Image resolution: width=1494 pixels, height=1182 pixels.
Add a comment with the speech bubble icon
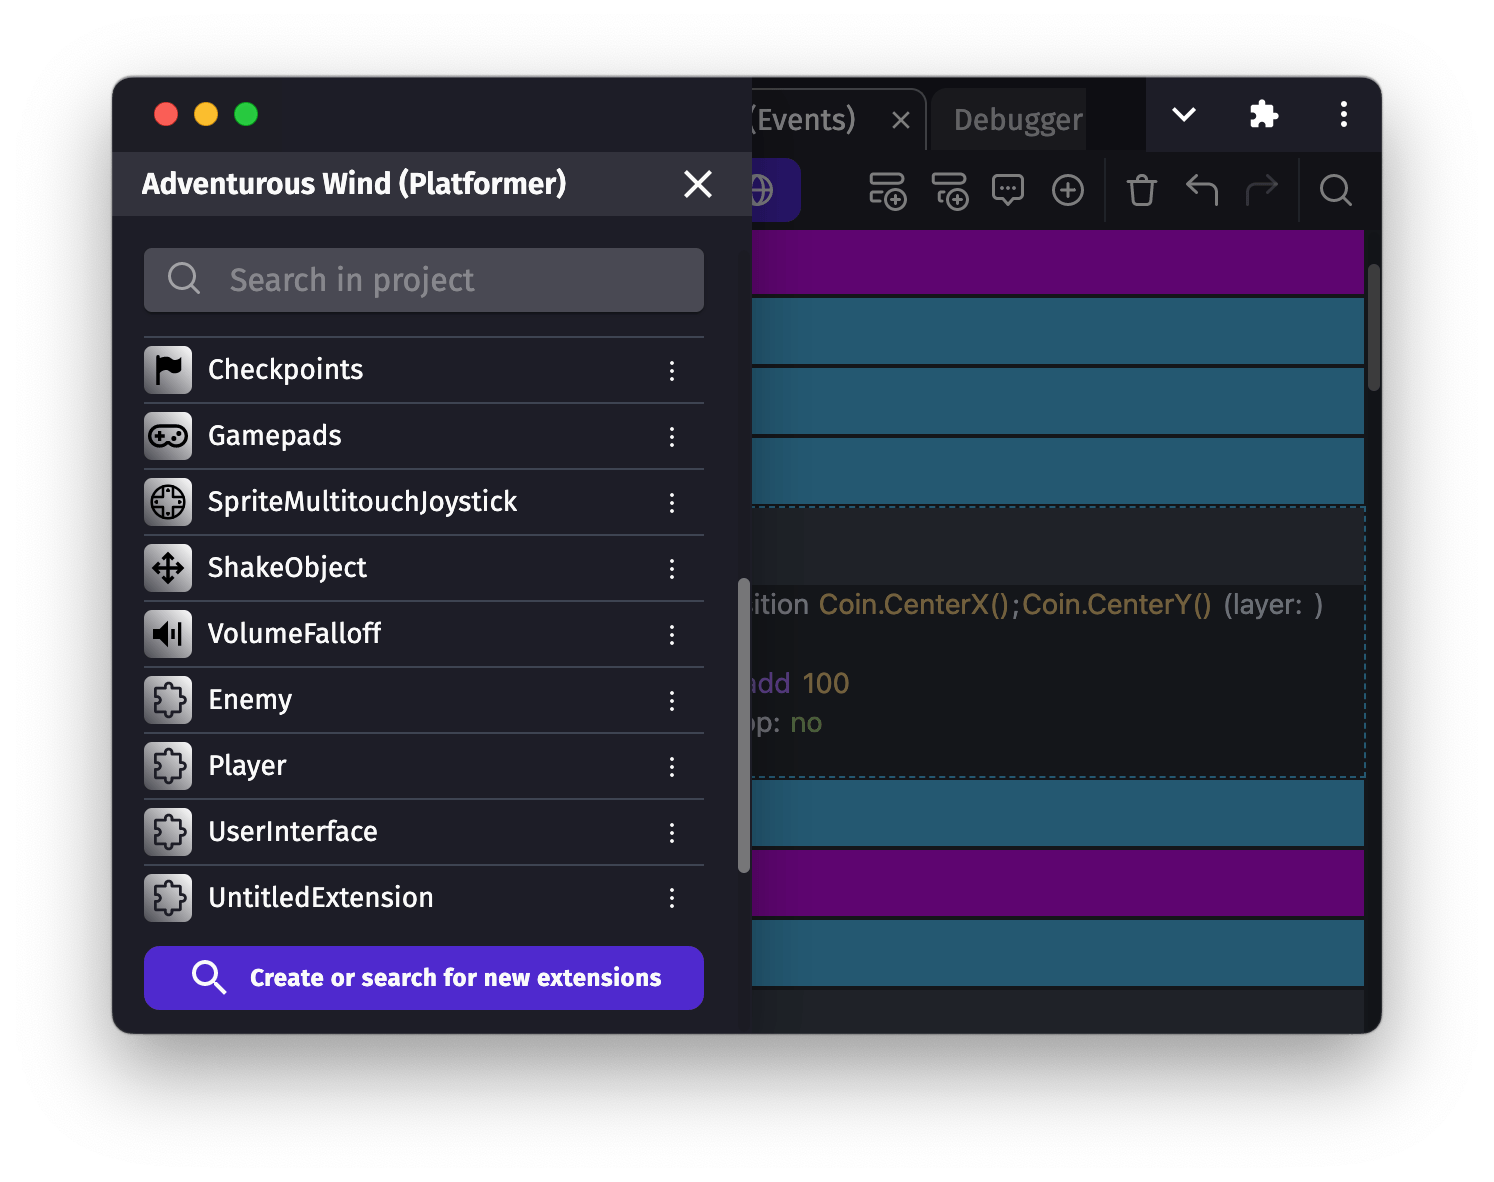pos(1007,190)
